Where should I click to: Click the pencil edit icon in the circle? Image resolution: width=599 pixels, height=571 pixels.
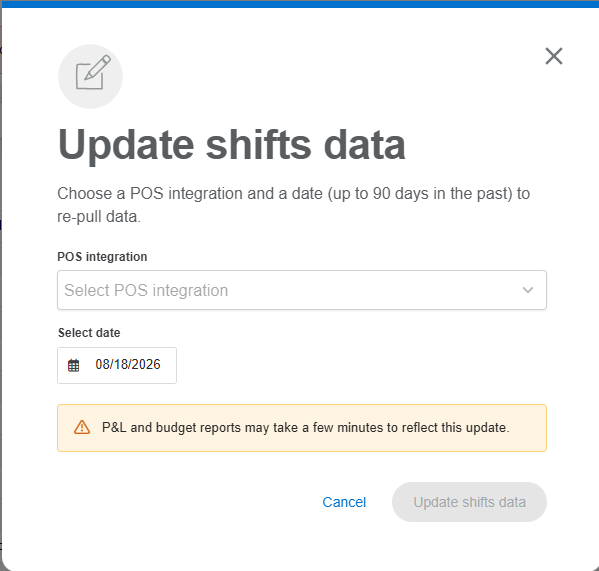point(93,72)
